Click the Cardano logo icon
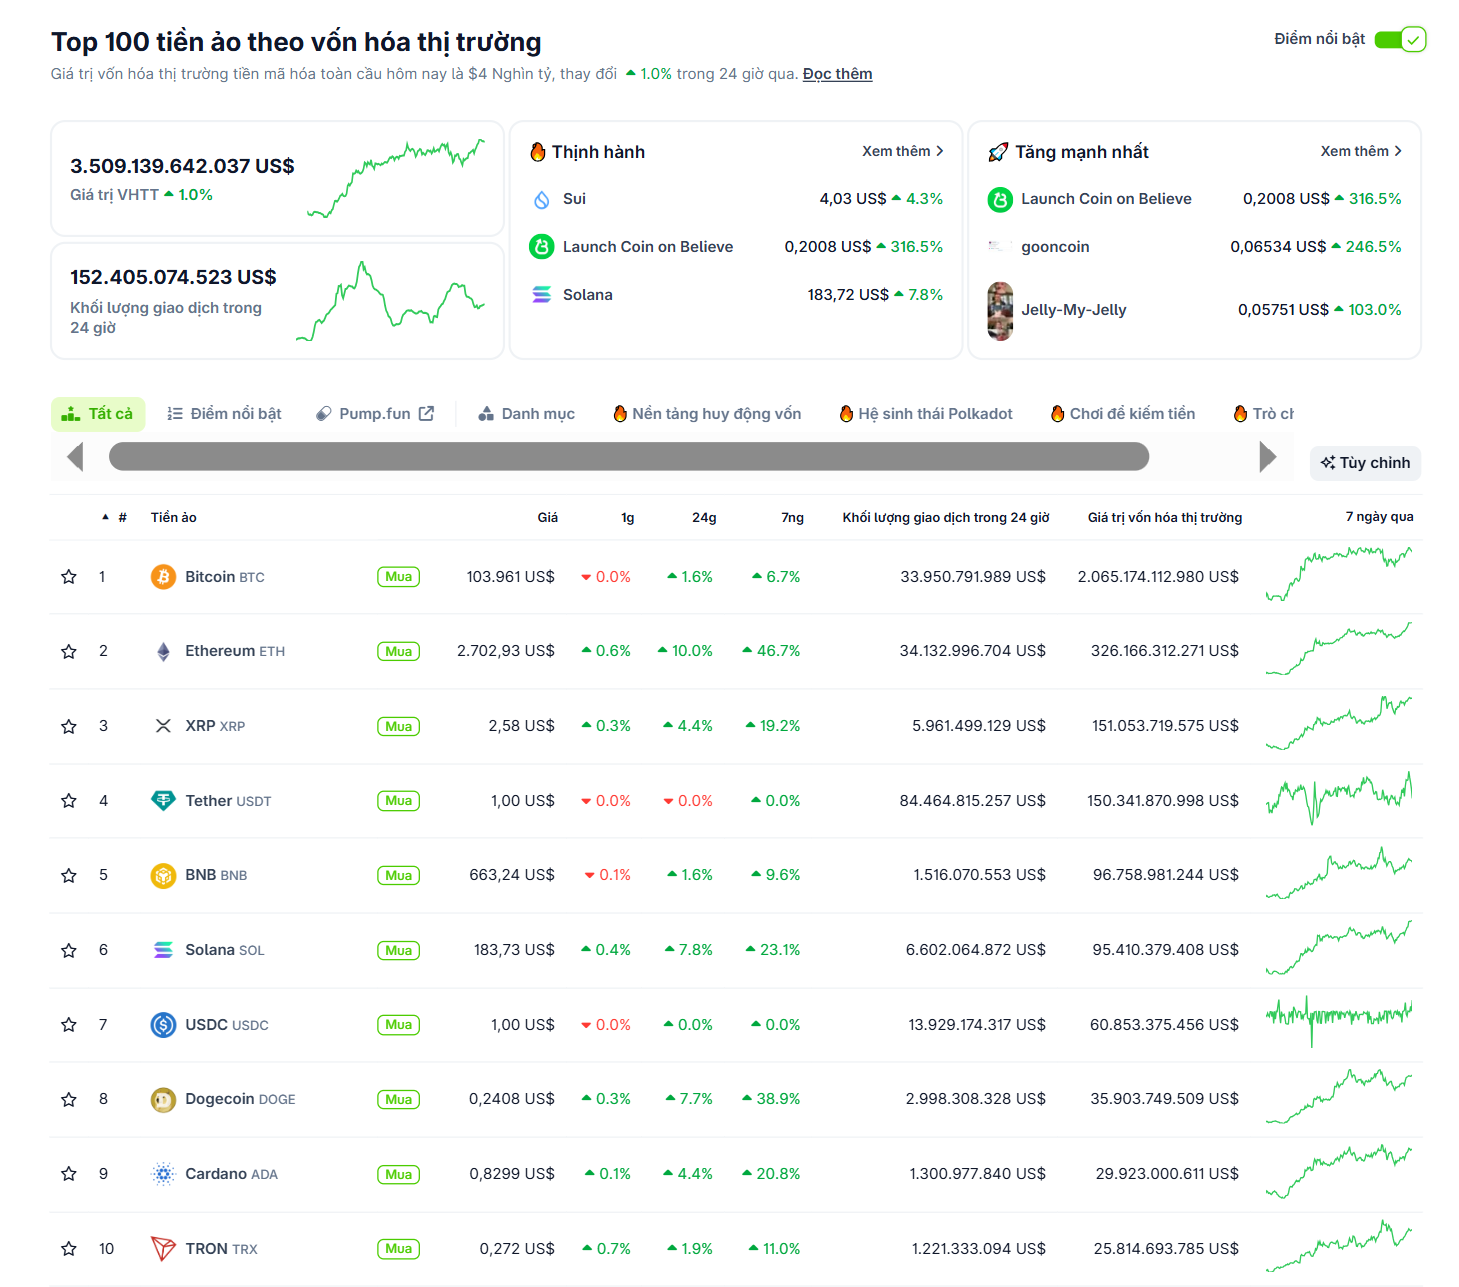Viewport: 1459px width, 1287px height. [163, 1174]
